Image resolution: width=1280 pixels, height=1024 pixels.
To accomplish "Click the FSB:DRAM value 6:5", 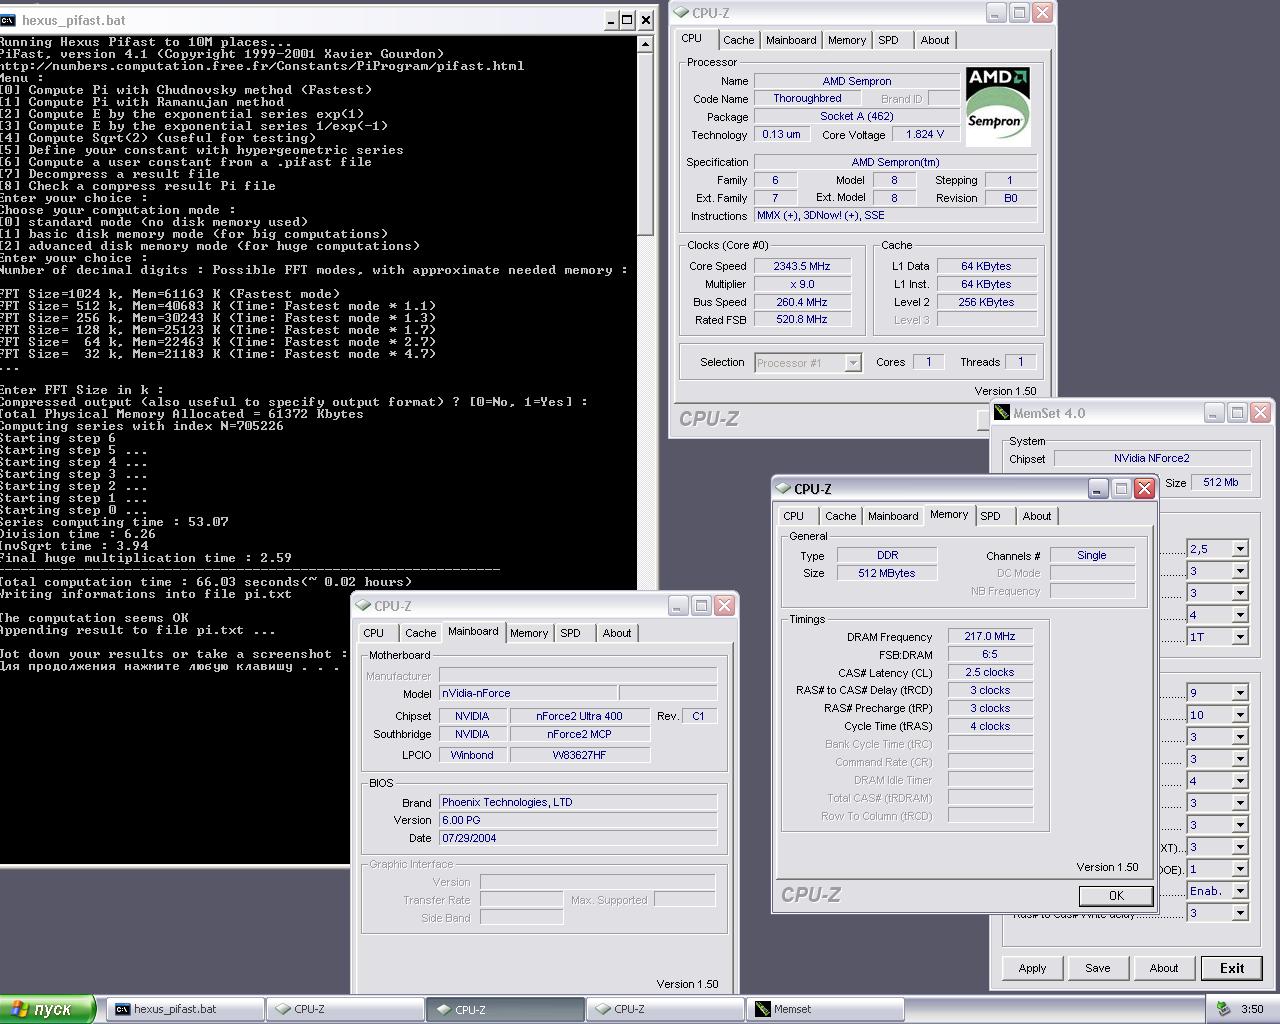I will pos(990,654).
